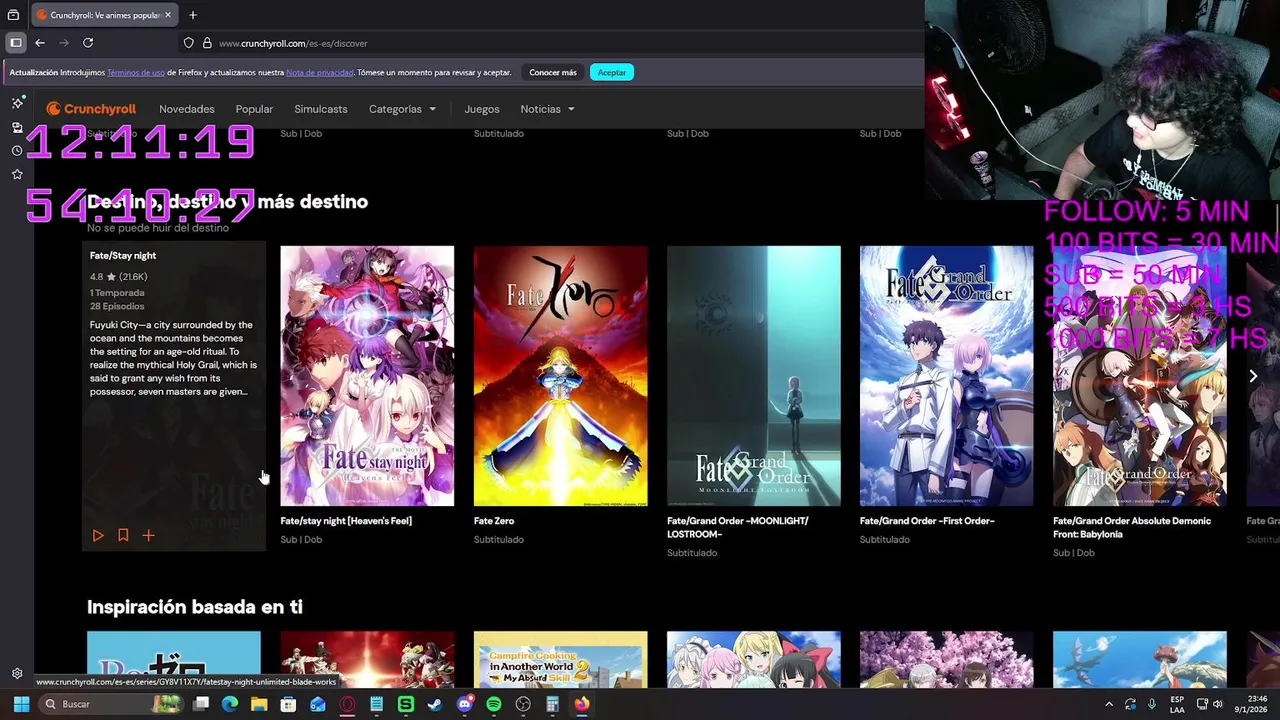
Task: Open bookmarks star icon in Firefox sidebar
Action: click(x=17, y=174)
